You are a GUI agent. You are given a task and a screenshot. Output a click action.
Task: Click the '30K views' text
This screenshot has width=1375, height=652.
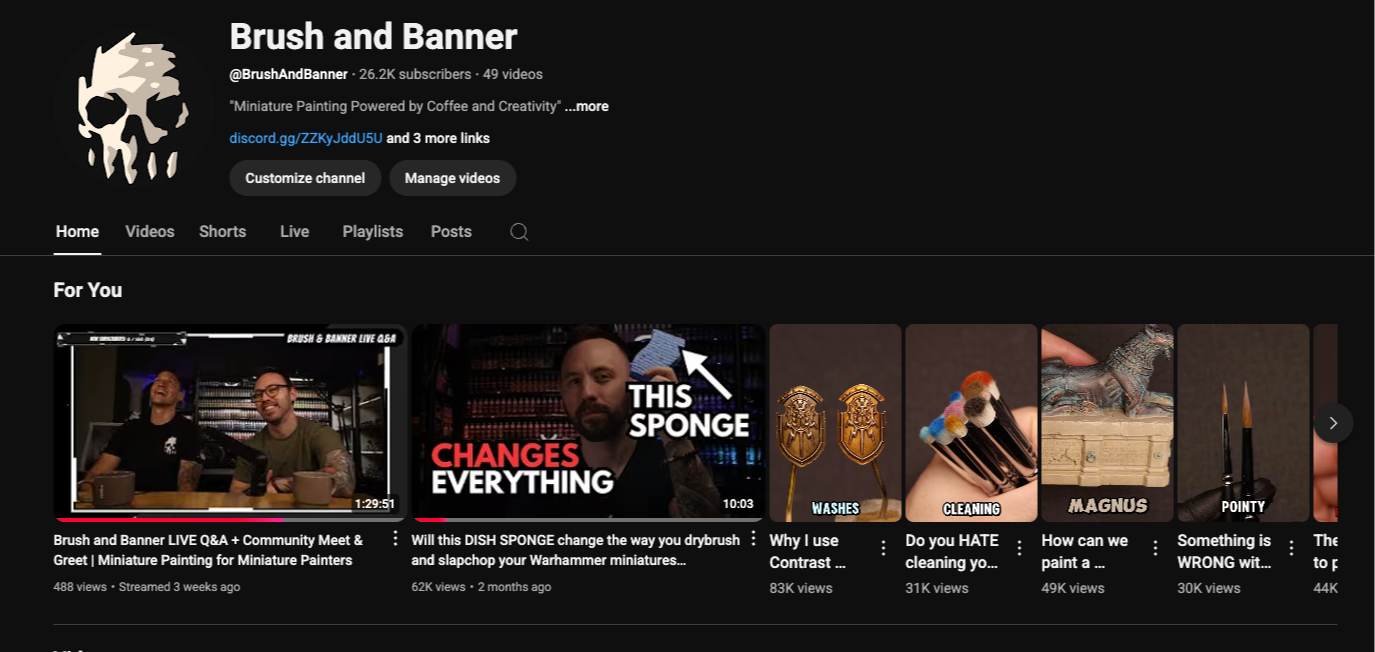(x=1209, y=588)
